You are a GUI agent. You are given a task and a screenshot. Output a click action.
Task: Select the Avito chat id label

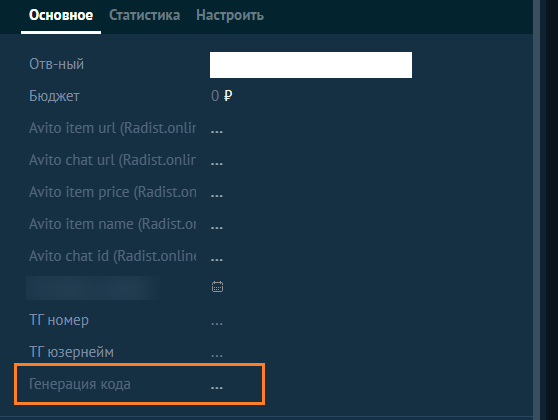[x=112, y=256]
